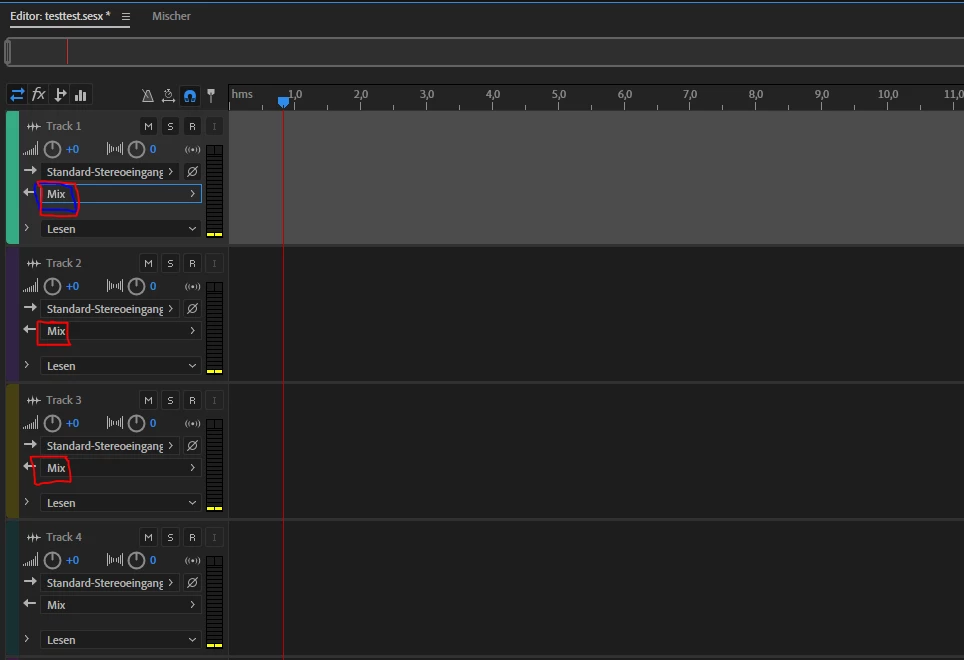Click the Track 3 name label
This screenshot has height=660, width=964.
(x=63, y=400)
